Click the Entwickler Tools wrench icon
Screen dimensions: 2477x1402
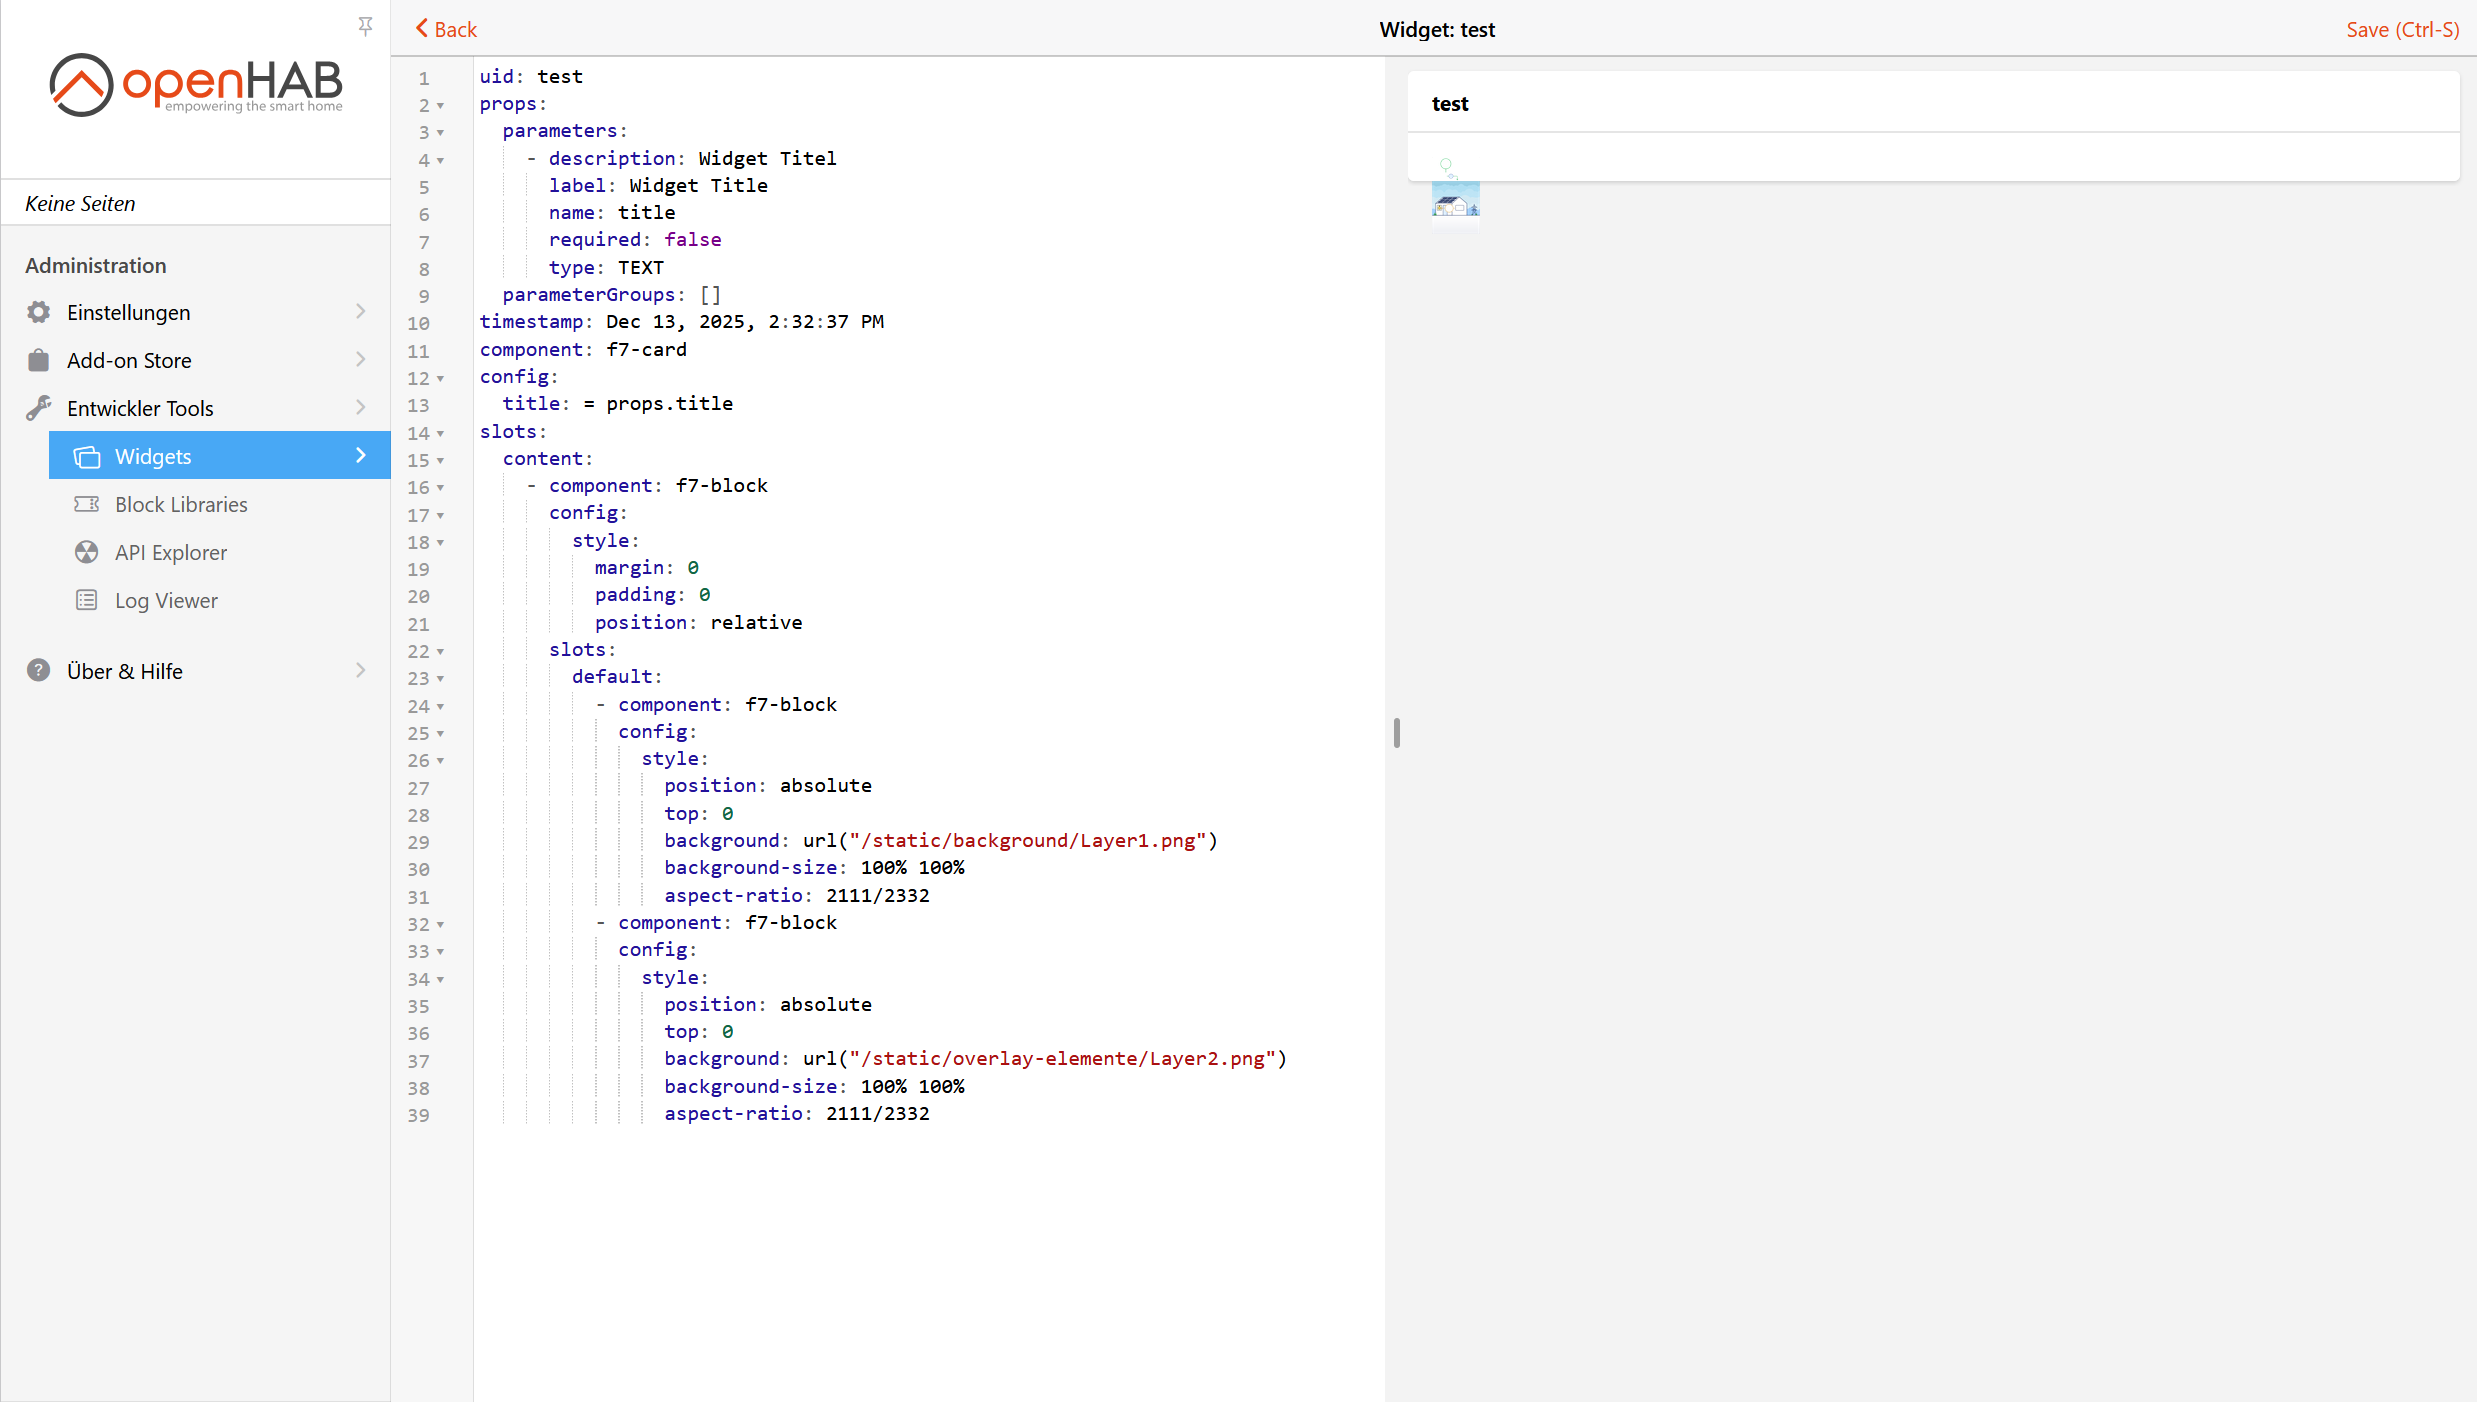tap(38, 408)
